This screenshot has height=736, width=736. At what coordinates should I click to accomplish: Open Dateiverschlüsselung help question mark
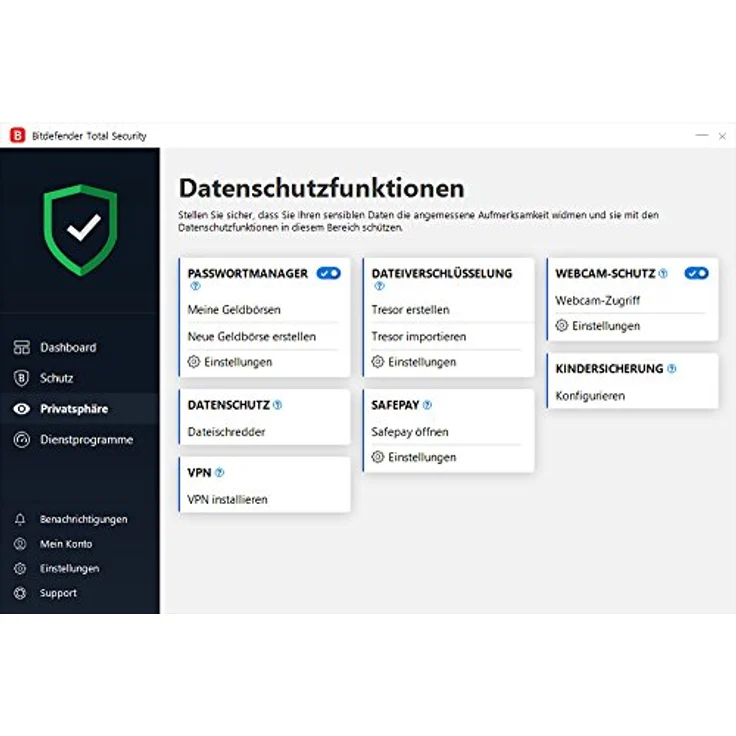(x=379, y=286)
